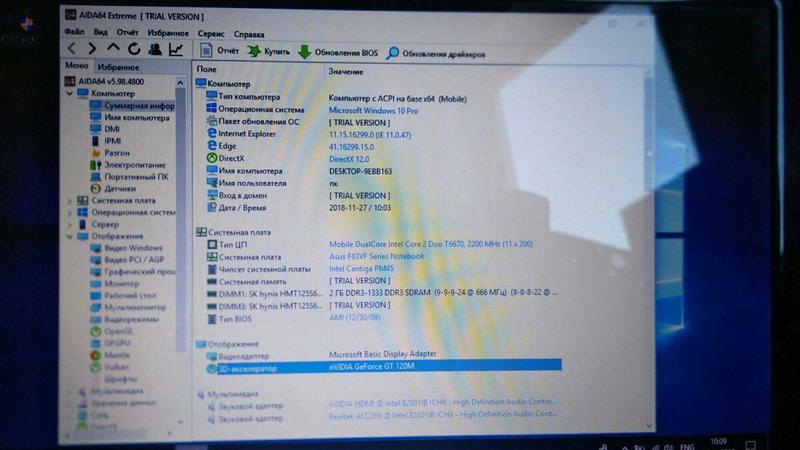
Task: Open the IPMI tree item
Action: (113, 141)
